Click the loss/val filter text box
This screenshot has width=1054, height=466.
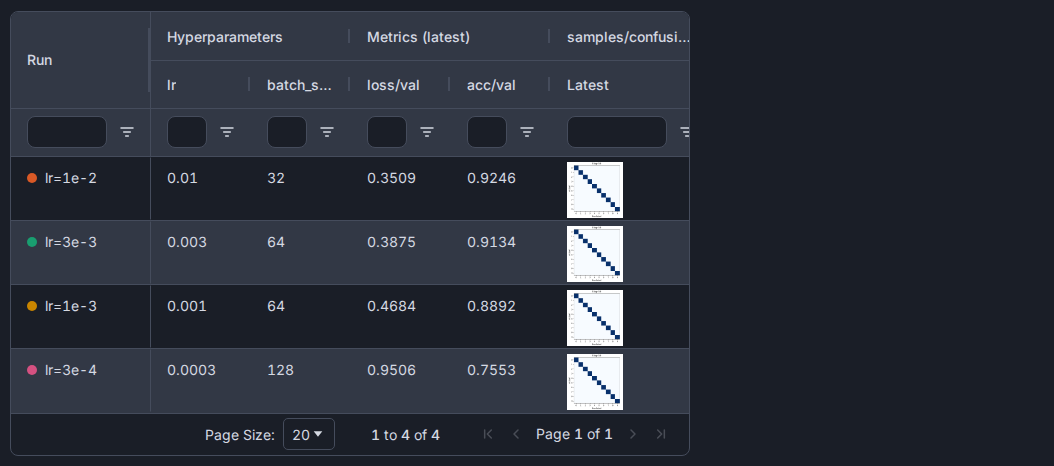click(387, 132)
